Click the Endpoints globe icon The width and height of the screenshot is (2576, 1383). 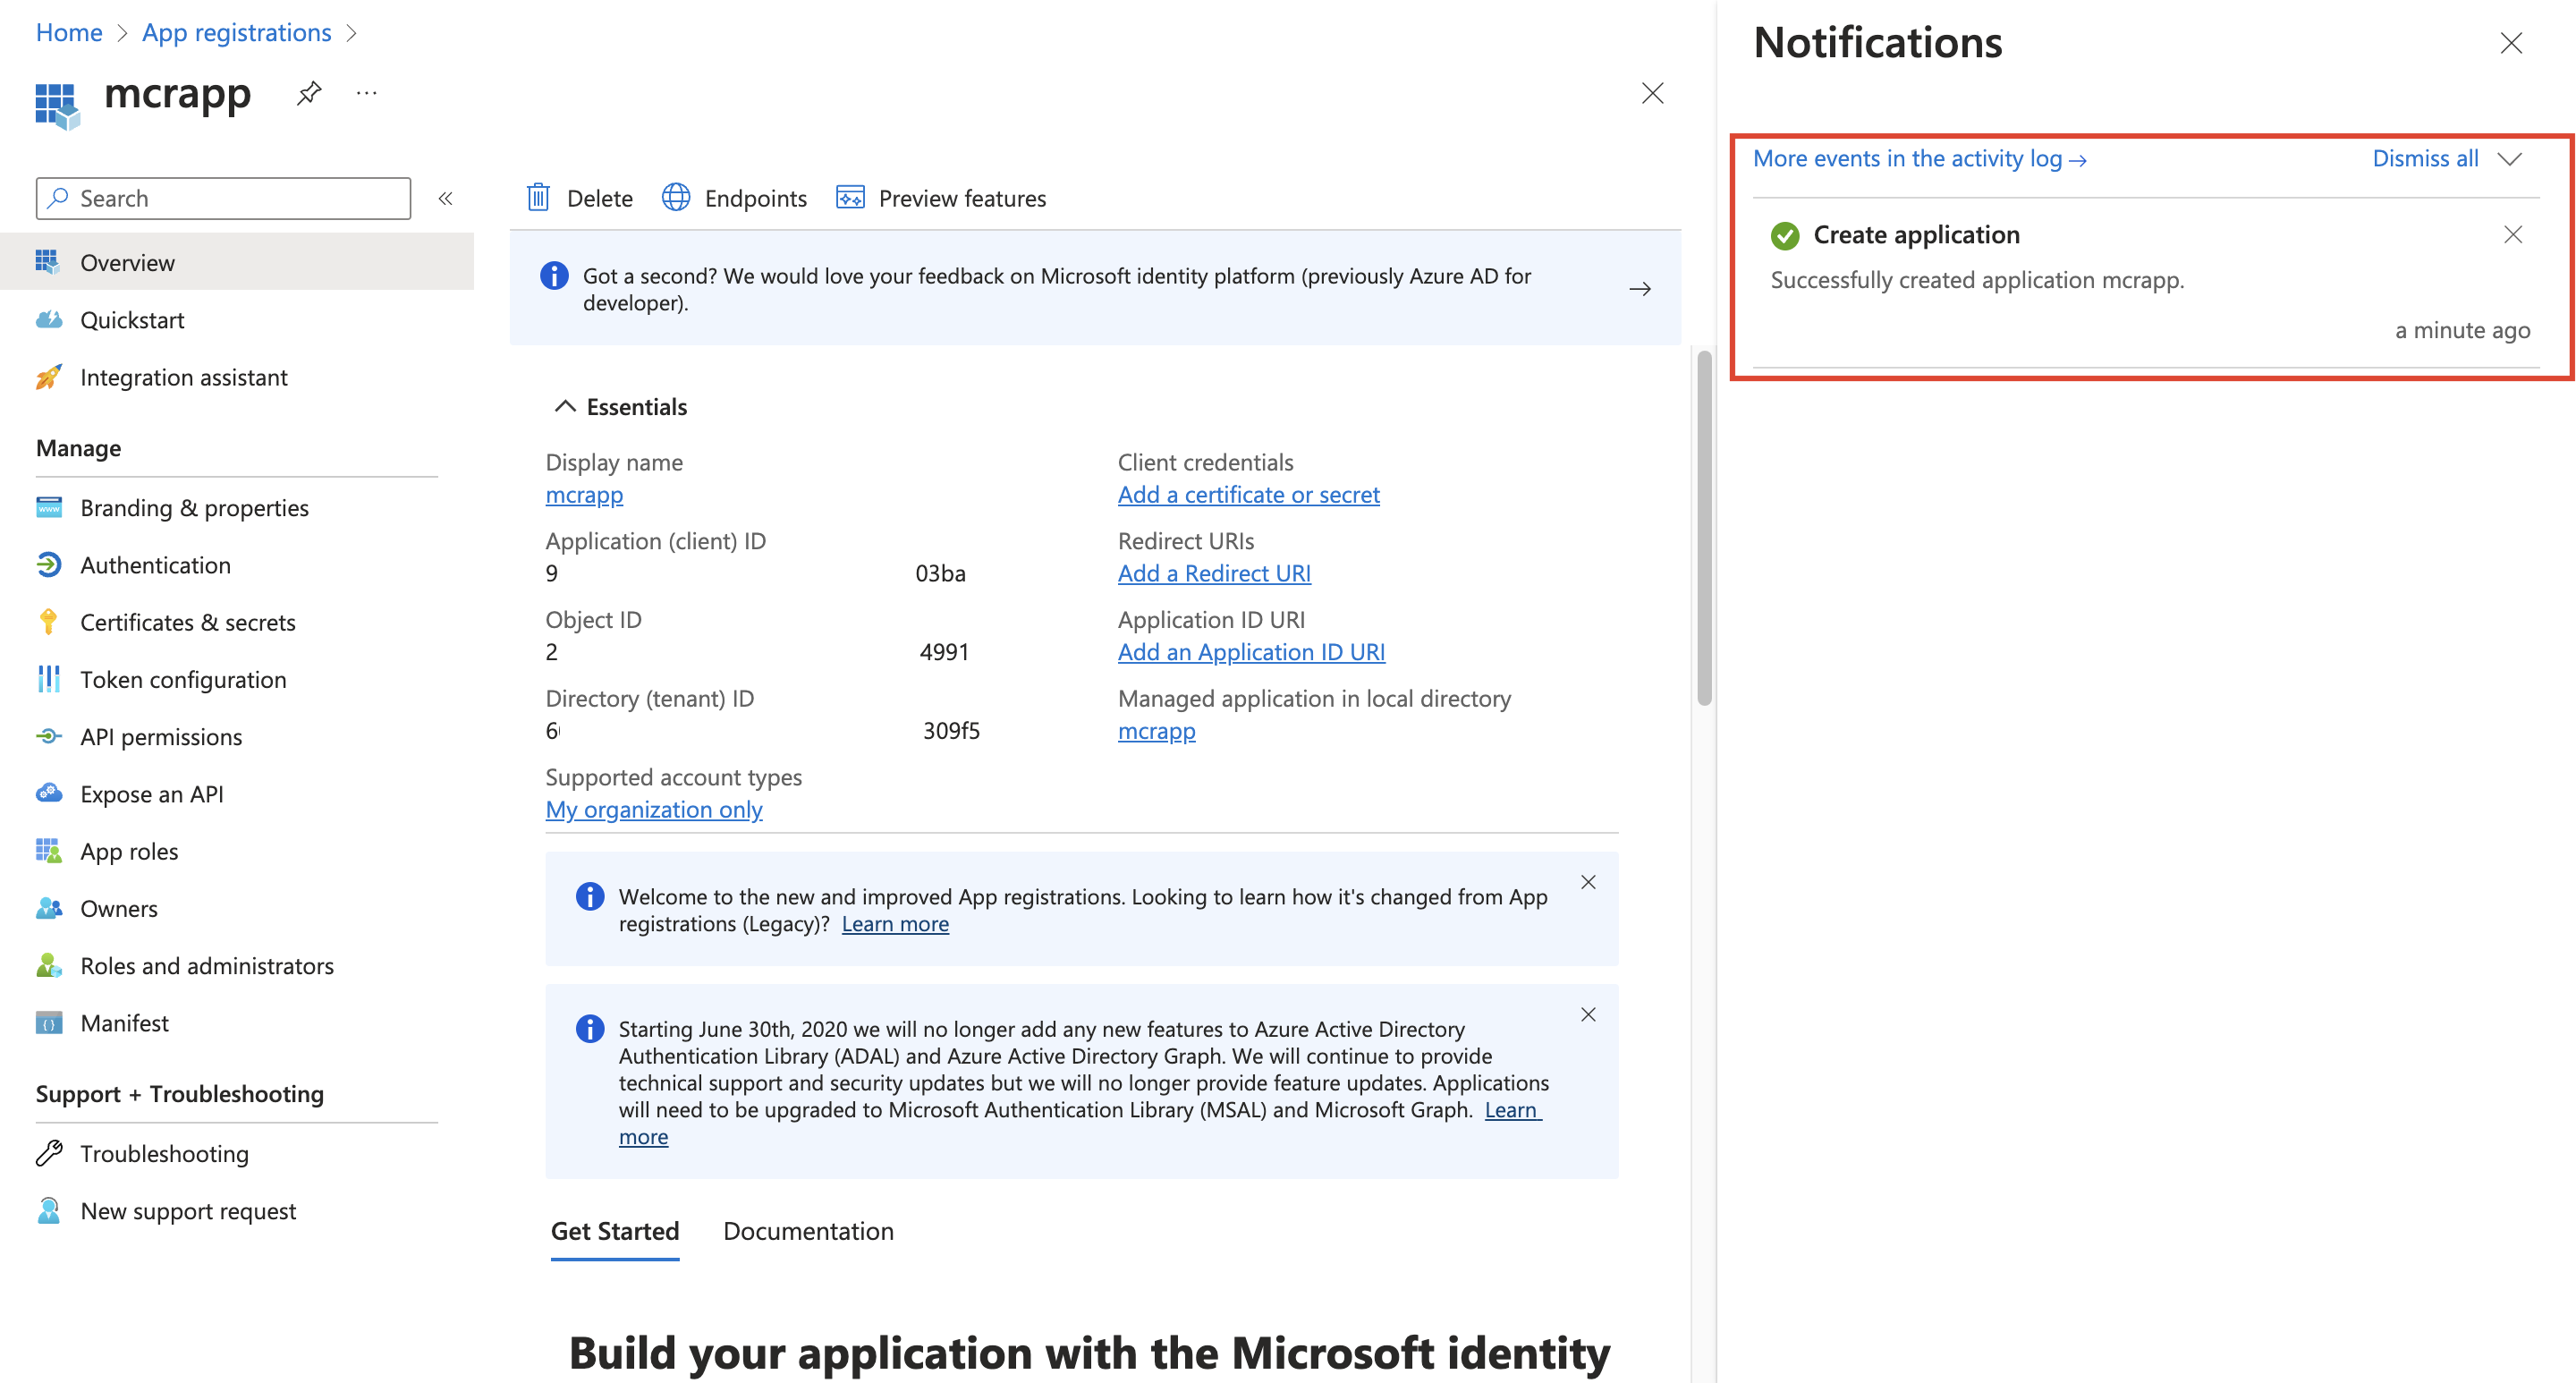(676, 197)
